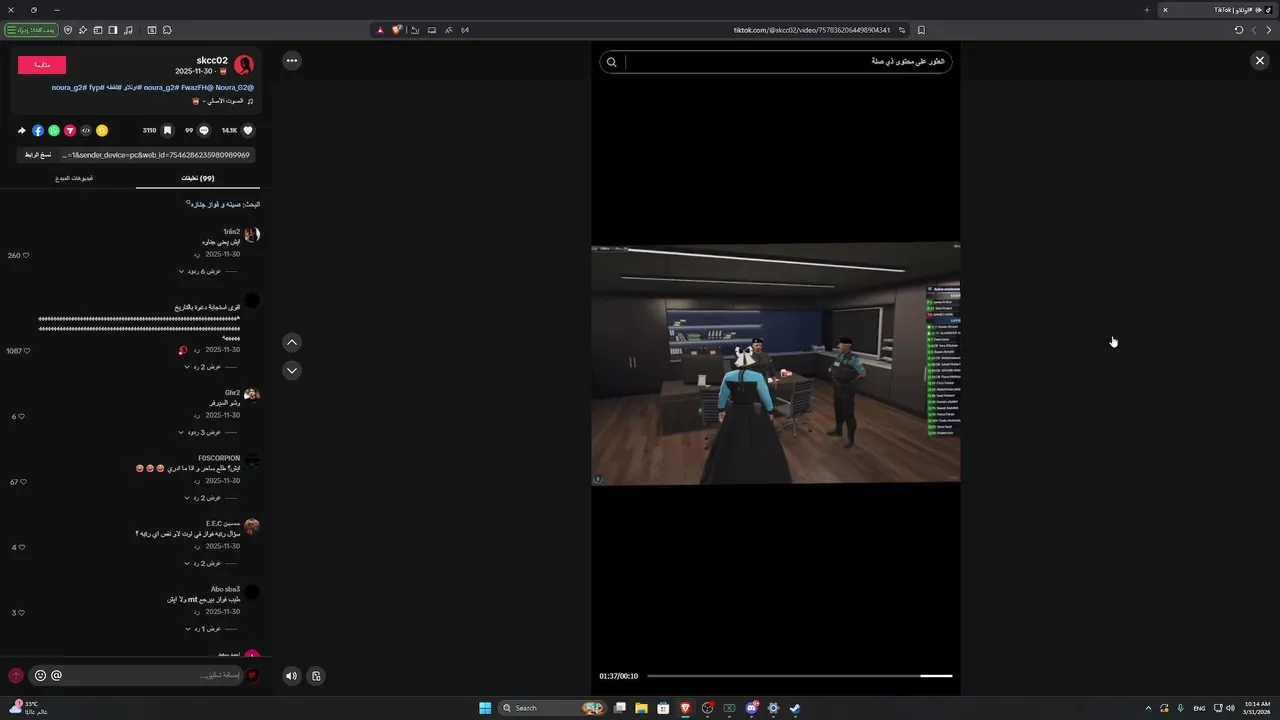Open File Explorer from the taskbar
Image resolution: width=1280 pixels, height=720 pixels.
point(641,708)
